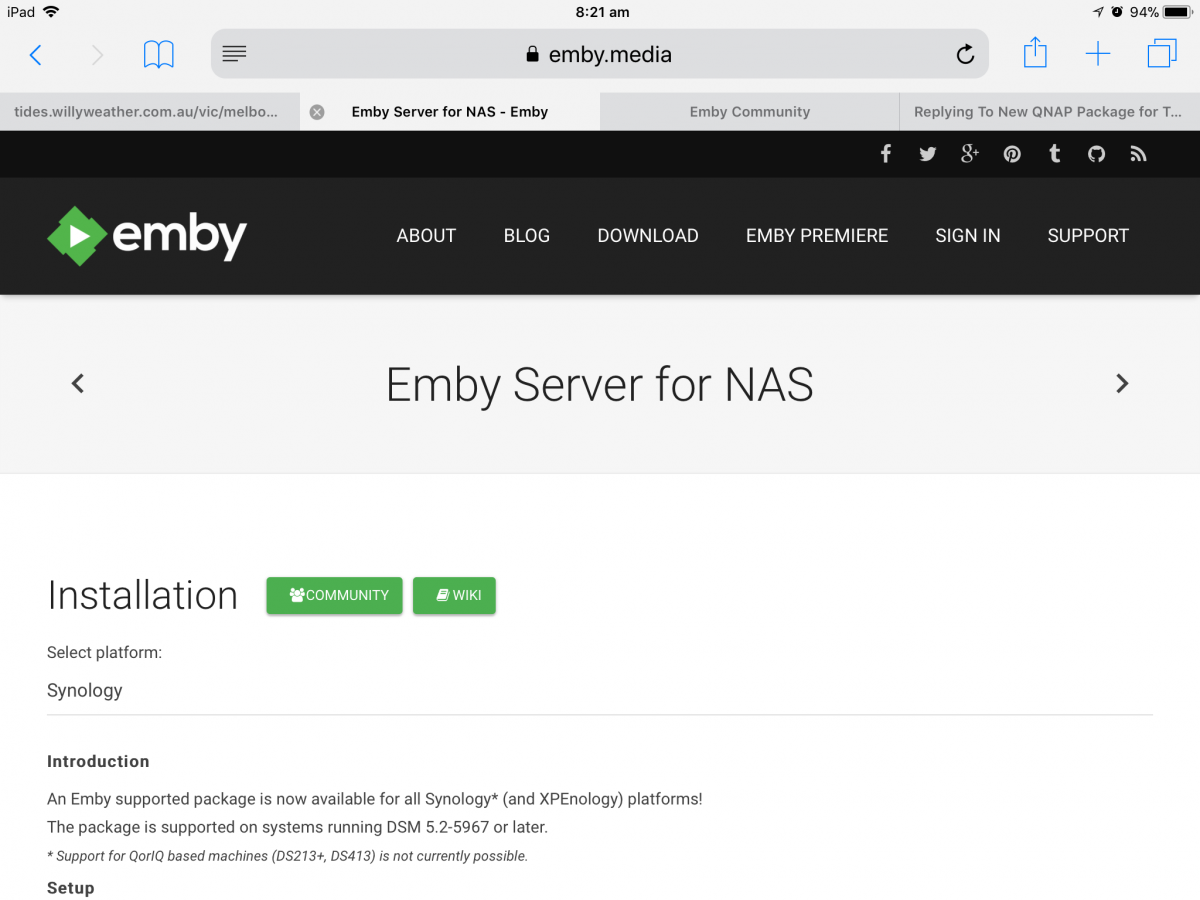1200x900 pixels.
Task: Click the 'Setup' heading
Action: click(x=71, y=888)
